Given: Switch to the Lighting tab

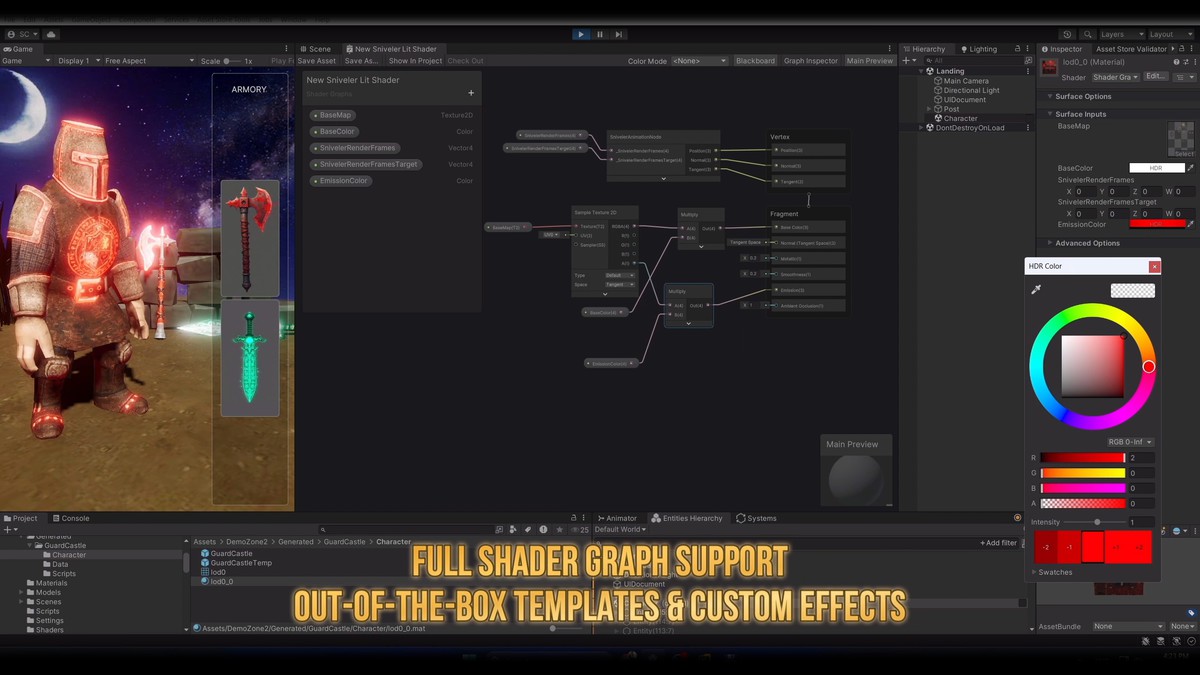Looking at the screenshot, I should 978,48.
